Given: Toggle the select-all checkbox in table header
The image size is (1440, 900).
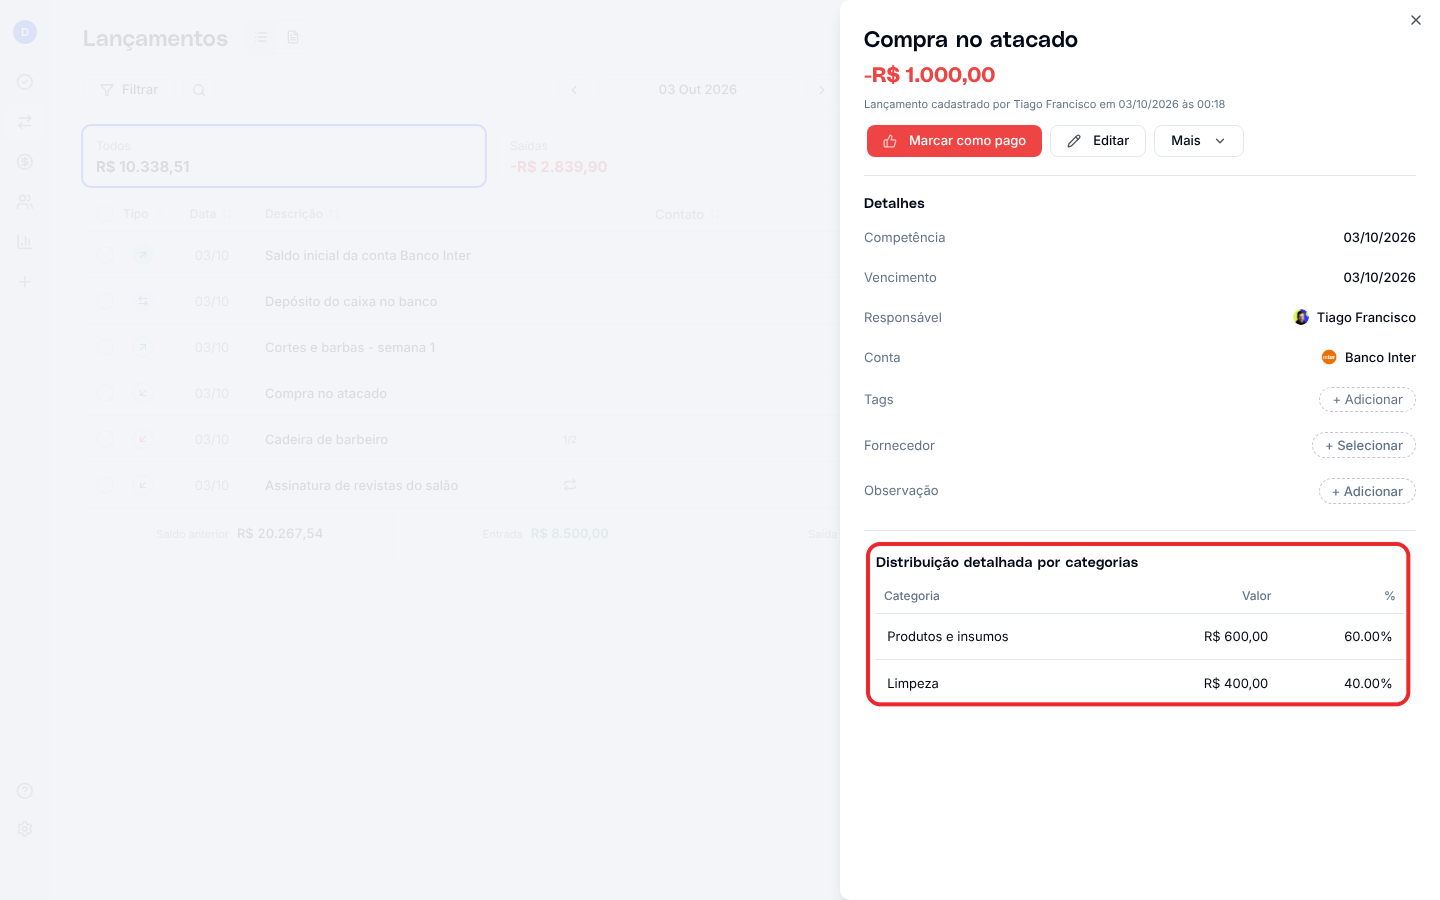Looking at the screenshot, I should pos(105,214).
